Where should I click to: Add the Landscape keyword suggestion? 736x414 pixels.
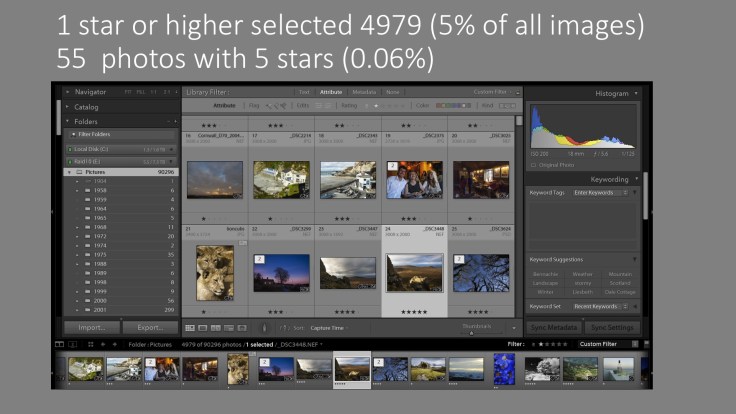(545, 283)
